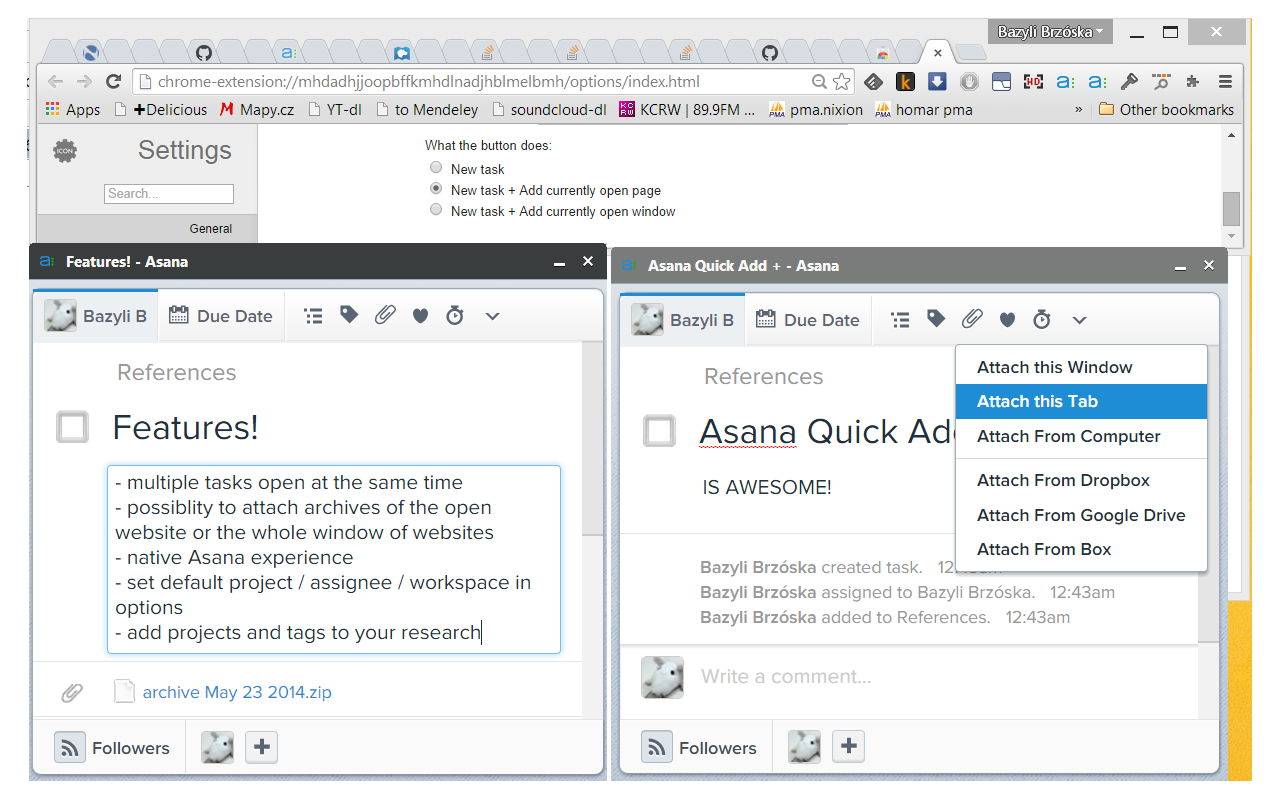Click the tag icon in Features! window
The width and height of the screenshot is (1280, 800).
[x=349, y=315]
